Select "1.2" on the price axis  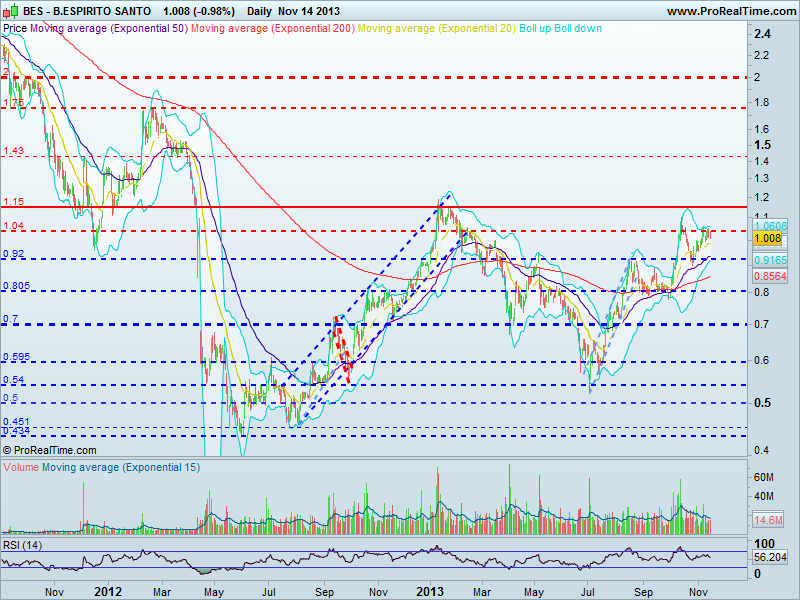point(761,197)
